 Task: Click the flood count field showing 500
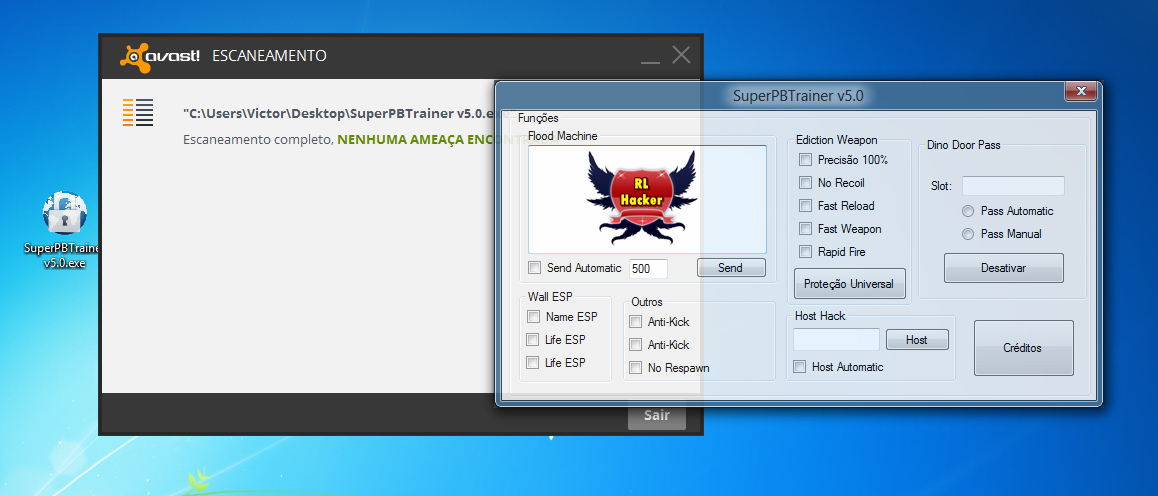click(x=648, y=269)
